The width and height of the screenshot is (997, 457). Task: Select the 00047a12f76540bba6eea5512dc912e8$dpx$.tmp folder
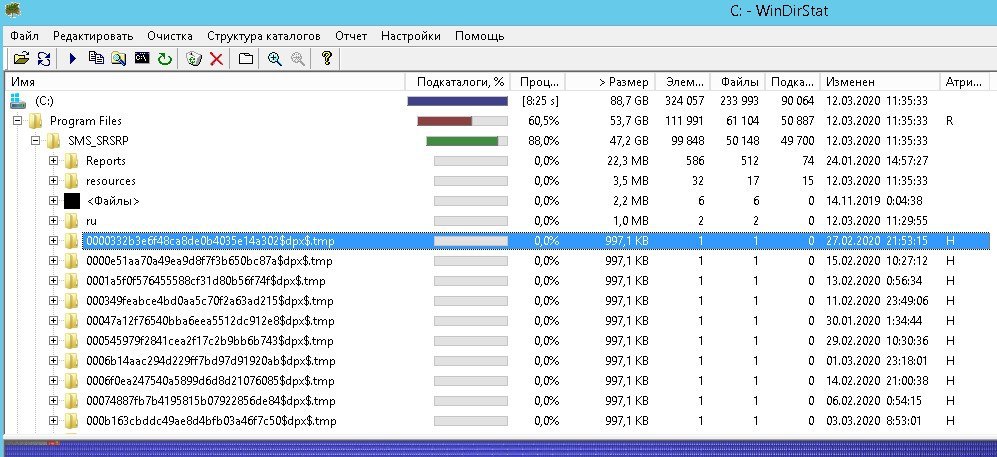[x=209, y=321]
